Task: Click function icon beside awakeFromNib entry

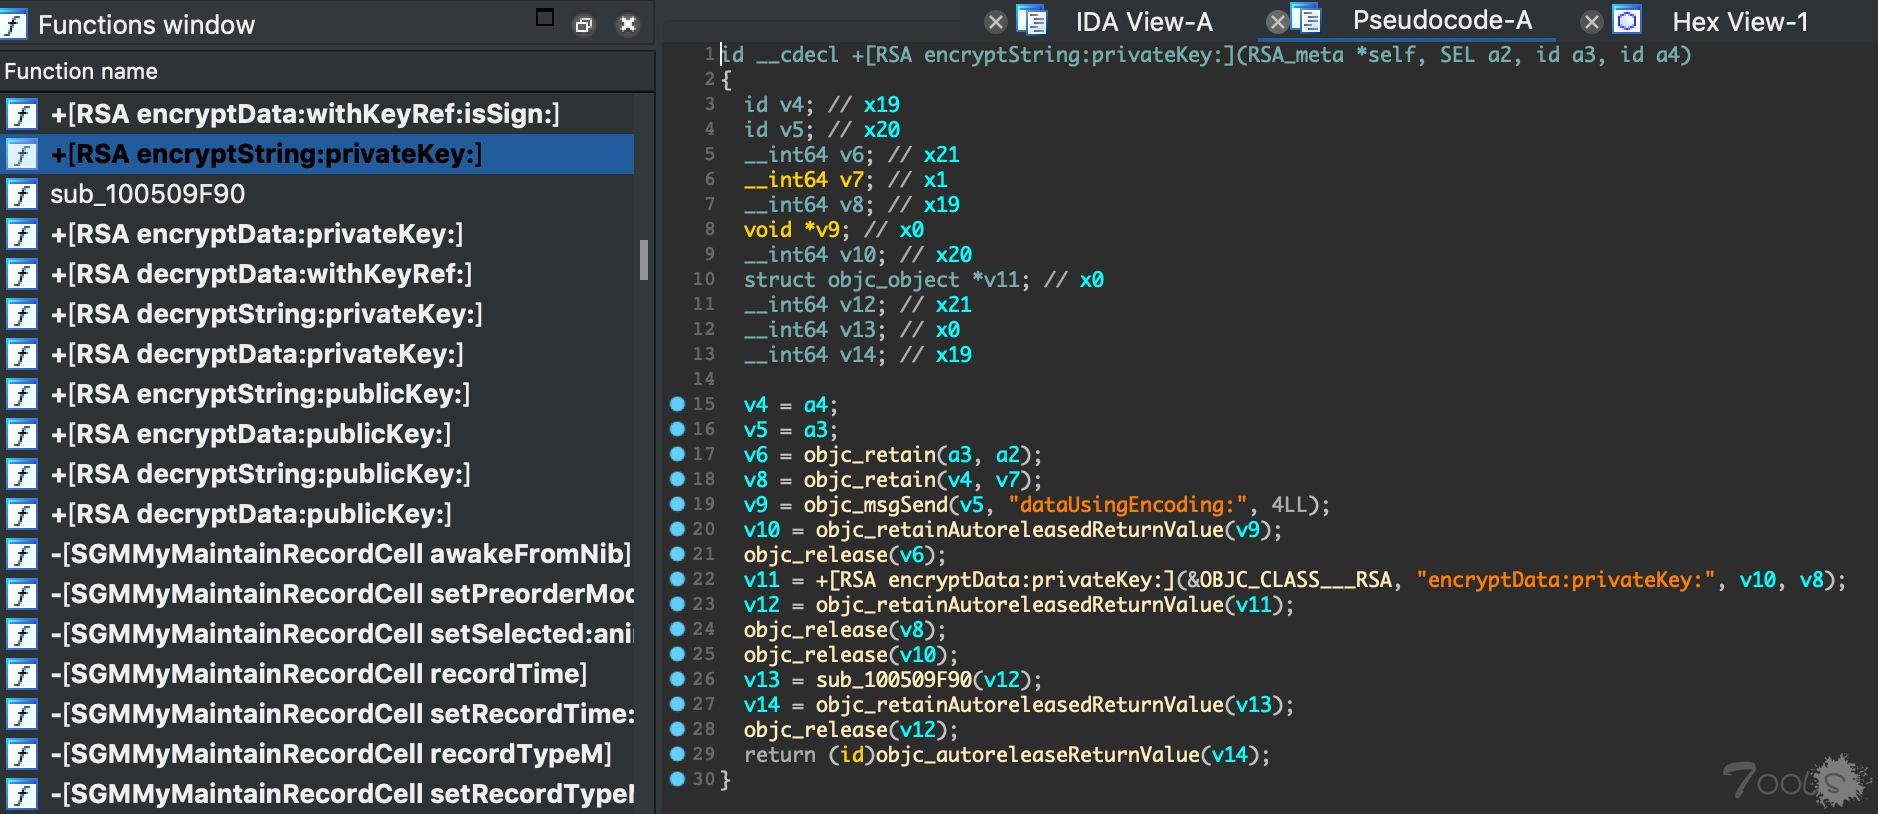Action: pos(21,554)
